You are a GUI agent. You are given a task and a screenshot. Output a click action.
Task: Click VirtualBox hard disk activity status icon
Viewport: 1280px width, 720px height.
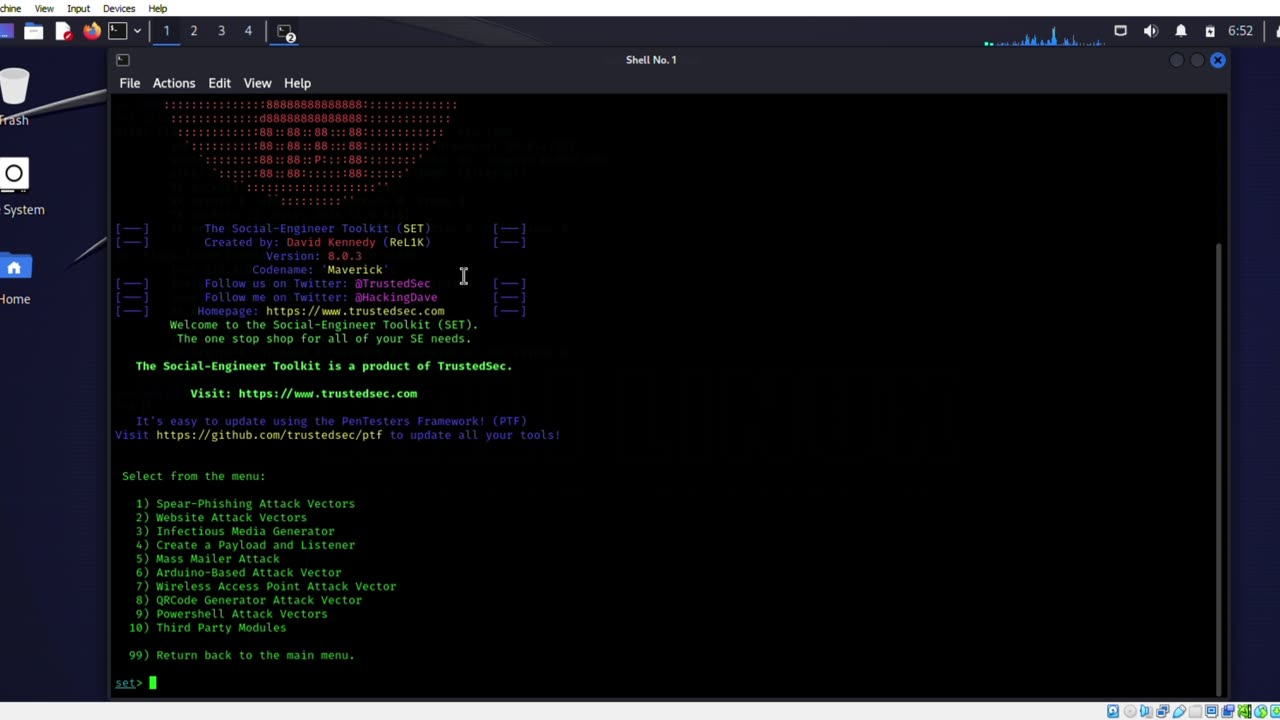point(1113,711)
